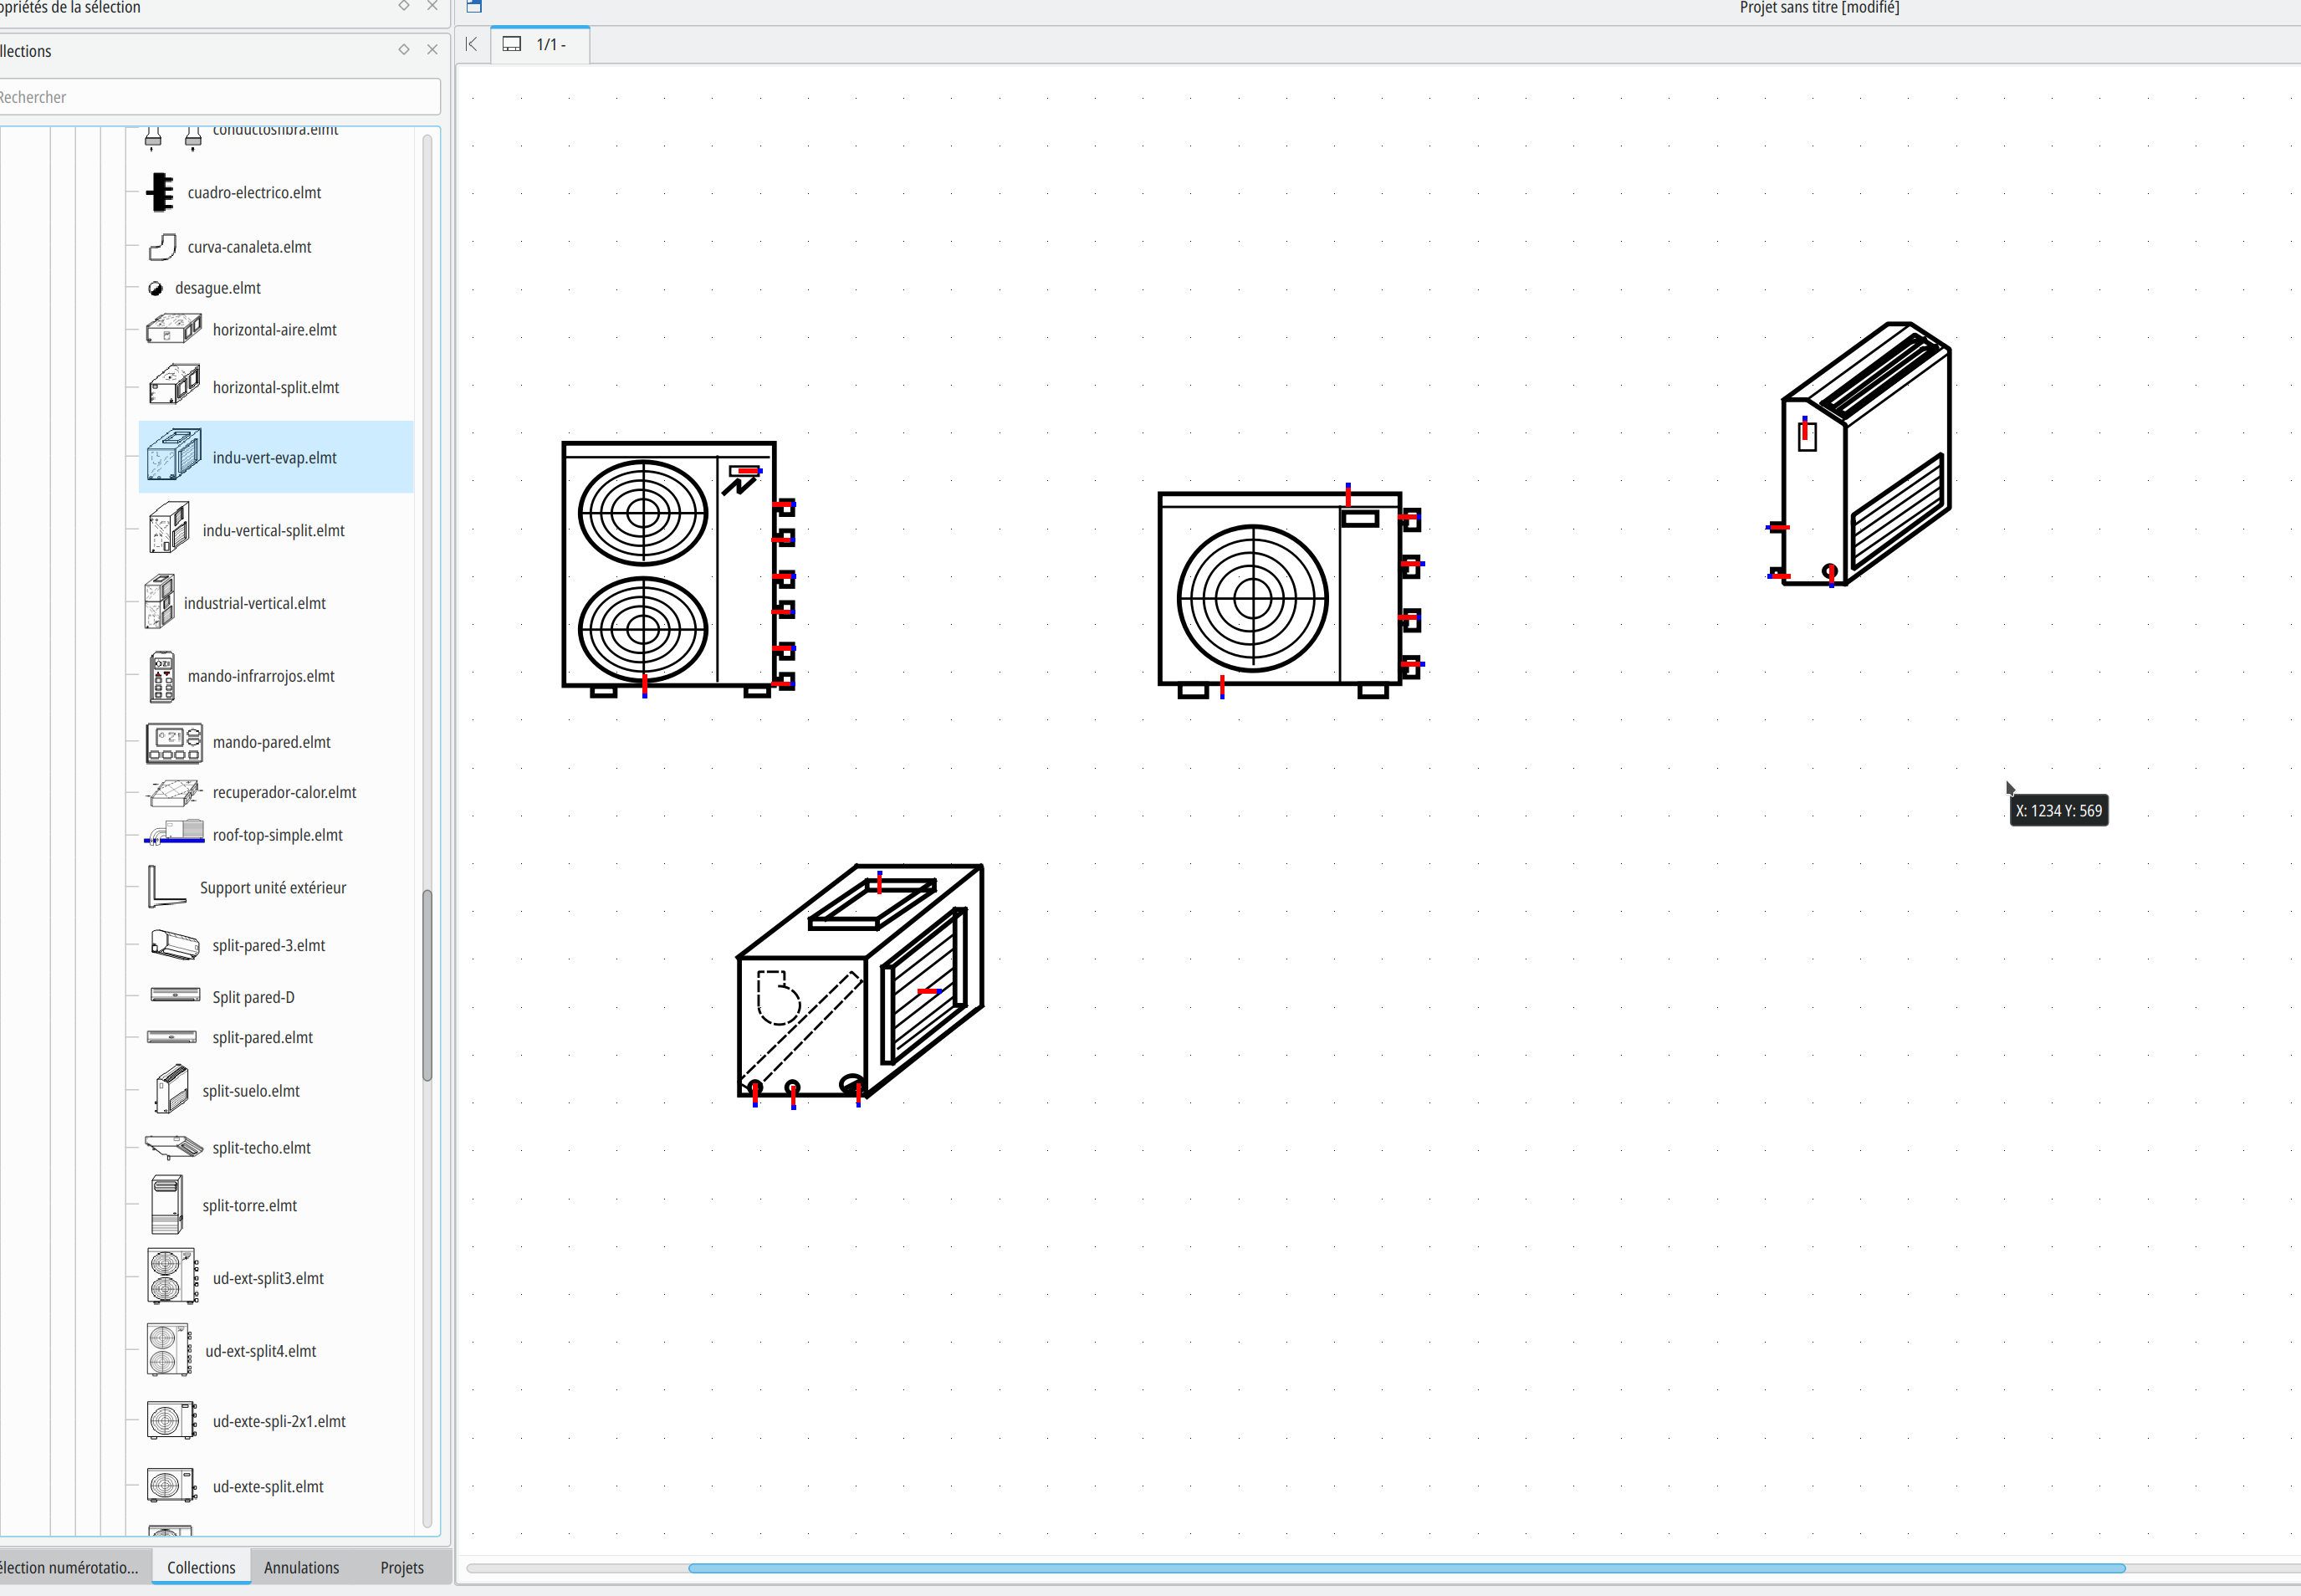The image size is (2301, 1596).
Task: Click the diagram horizontal scrollbar
Action: pos(1406,1568)
